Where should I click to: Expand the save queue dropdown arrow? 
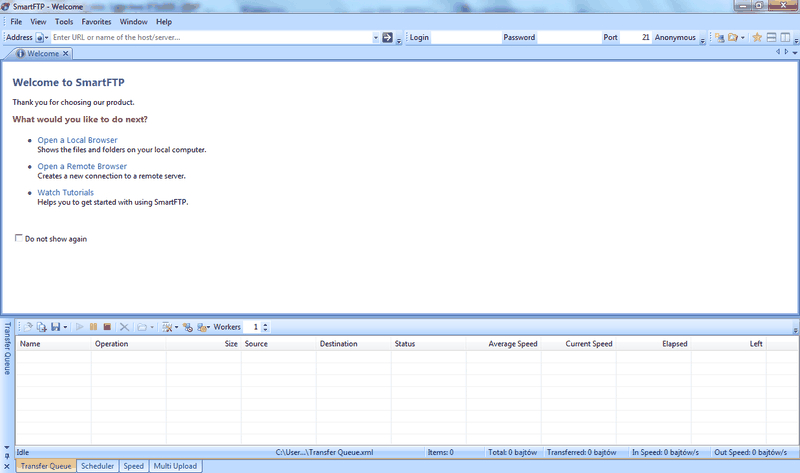pyautogui.click(x=65, y=327)
